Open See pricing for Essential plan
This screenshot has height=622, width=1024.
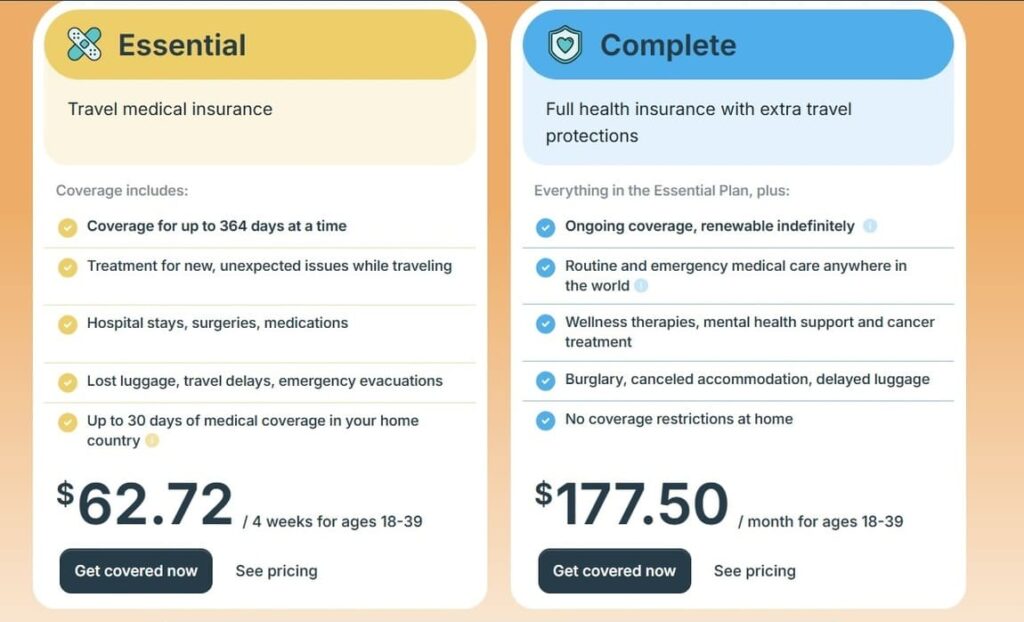tap(276, 571)
